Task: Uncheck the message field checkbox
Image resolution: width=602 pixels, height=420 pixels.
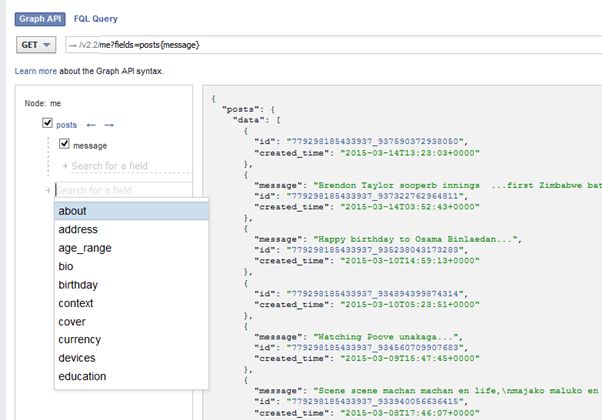Action: click(65, 146)
